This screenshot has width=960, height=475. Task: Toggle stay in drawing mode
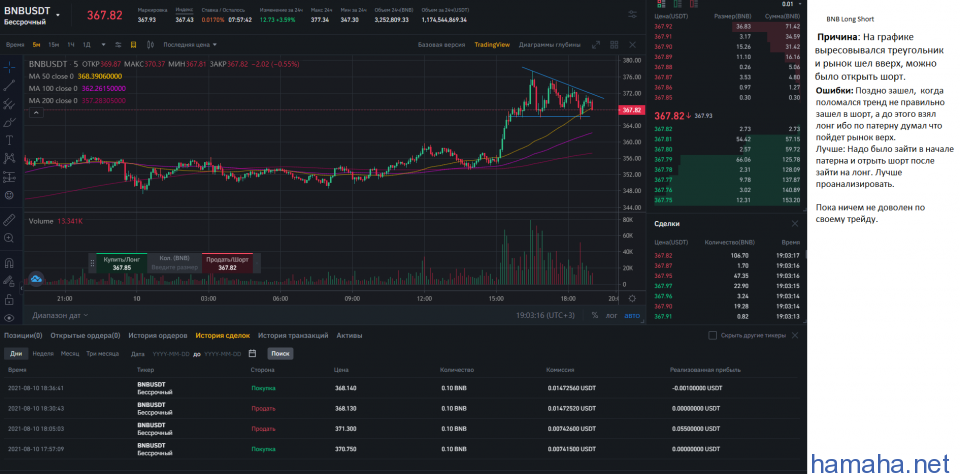pos(9,281)
